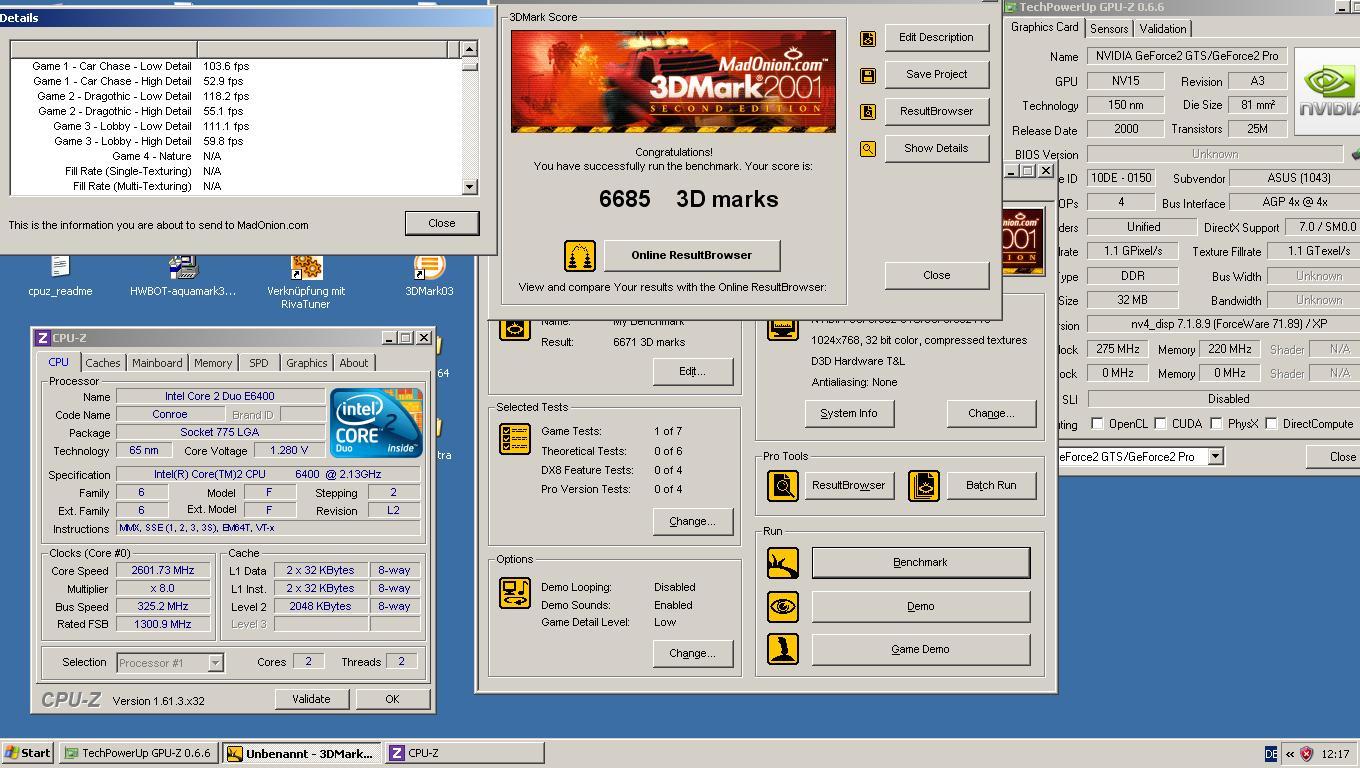Screen dimensions: 1360x768
Task: Click the Game 1 - Car Chase - Low Detail row
Action: coord(237,66)
